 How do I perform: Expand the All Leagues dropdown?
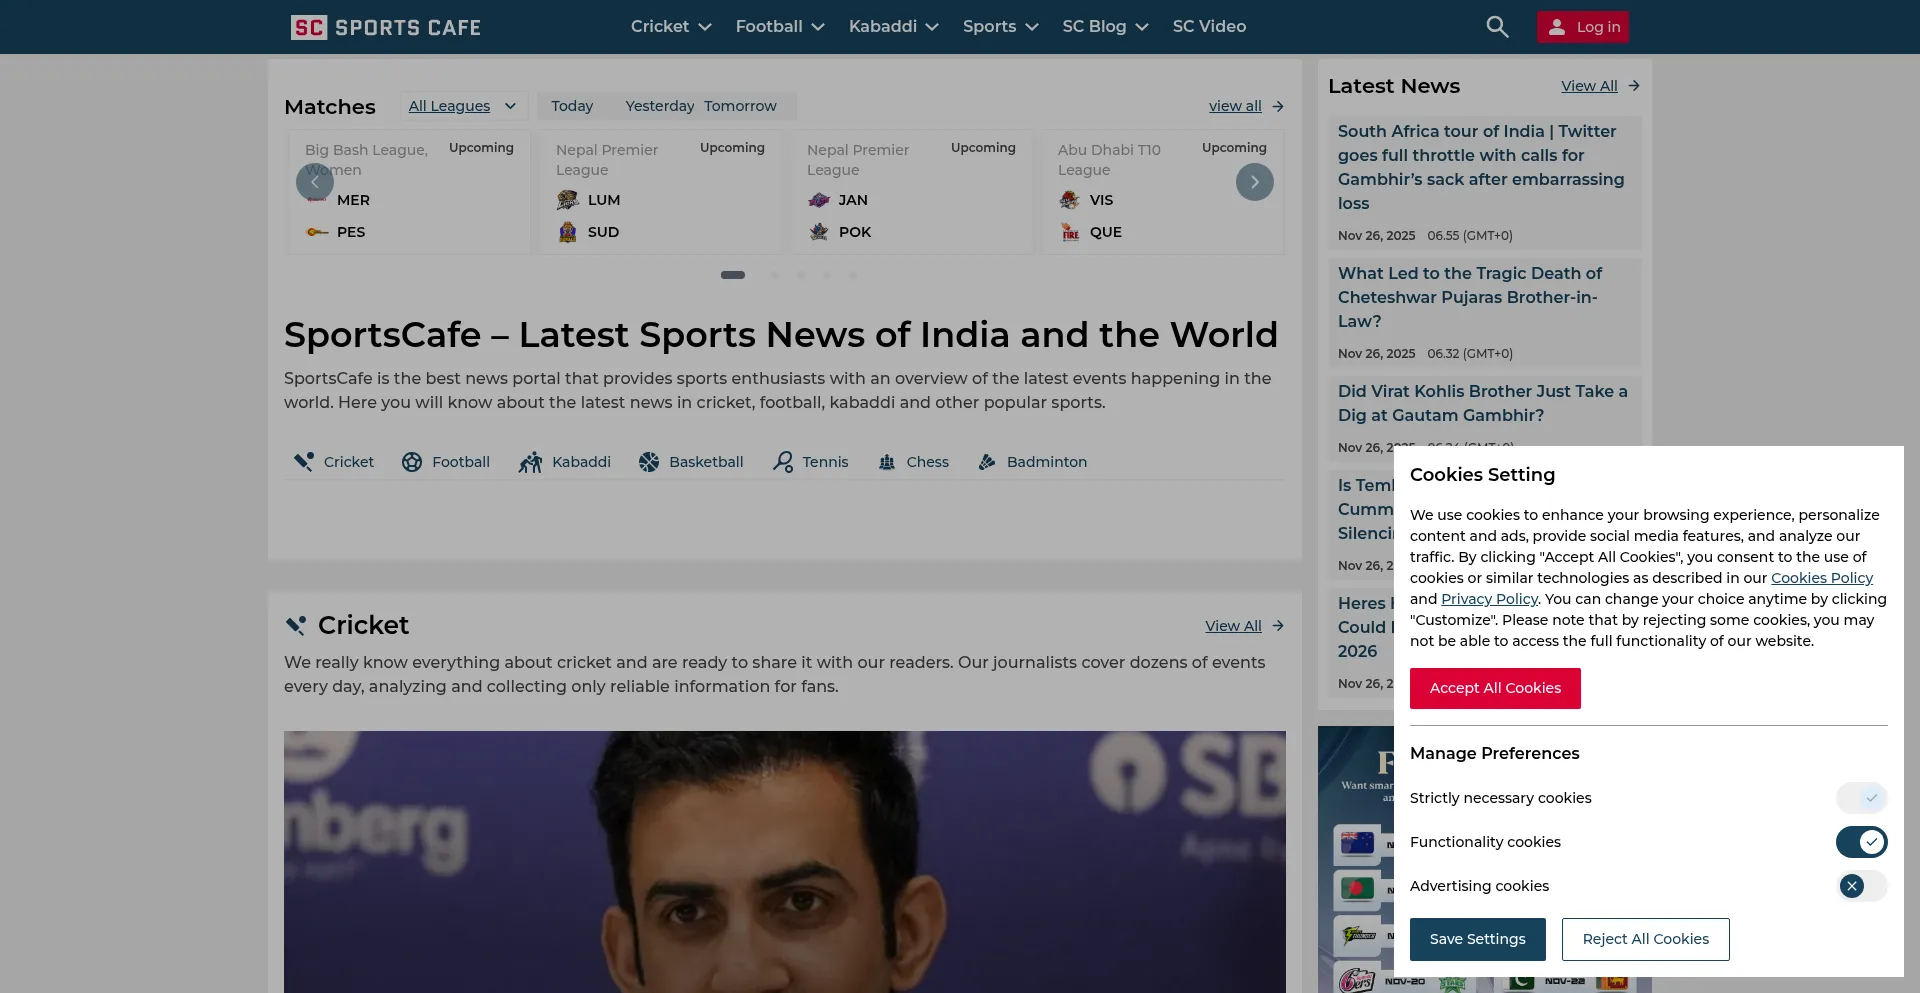coord(462,106)
